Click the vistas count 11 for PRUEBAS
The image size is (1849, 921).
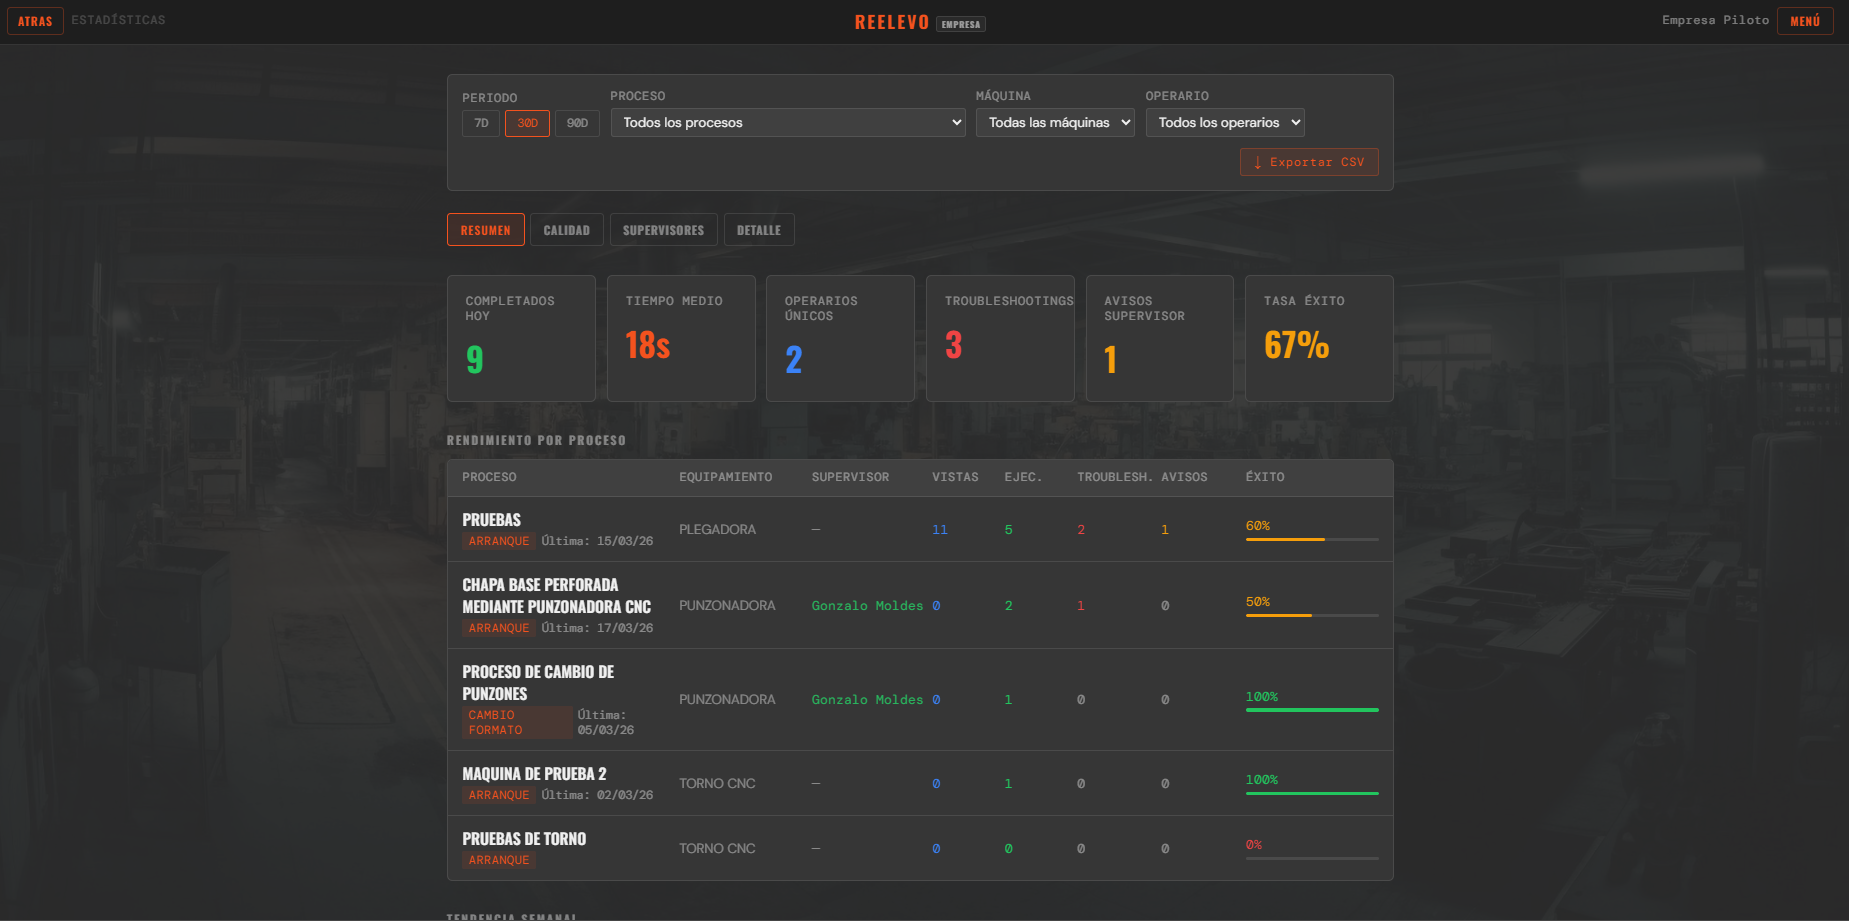940,529
